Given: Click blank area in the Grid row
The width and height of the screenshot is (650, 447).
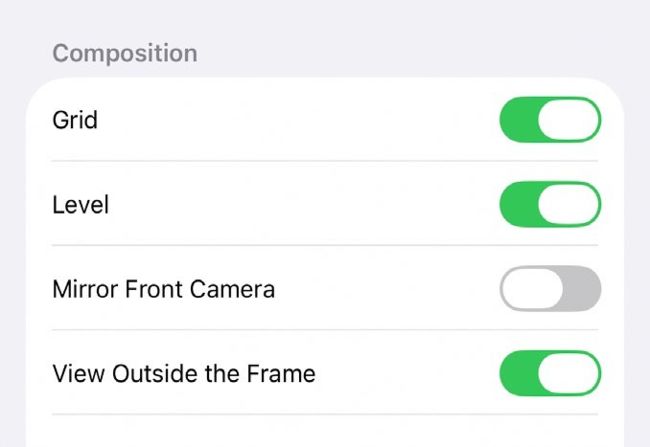Looking at the screenshot, I should click(298, 120).
